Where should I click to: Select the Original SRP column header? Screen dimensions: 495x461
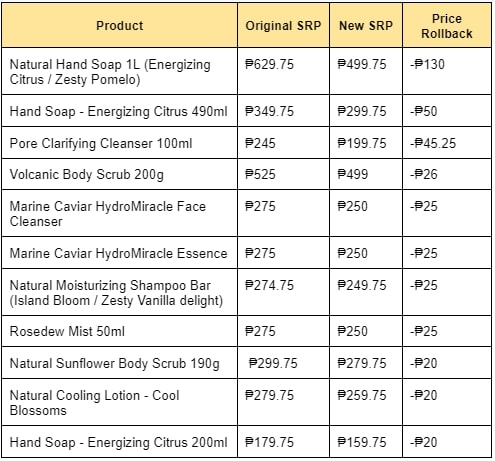pyautogui.click(x=283, y=25)
